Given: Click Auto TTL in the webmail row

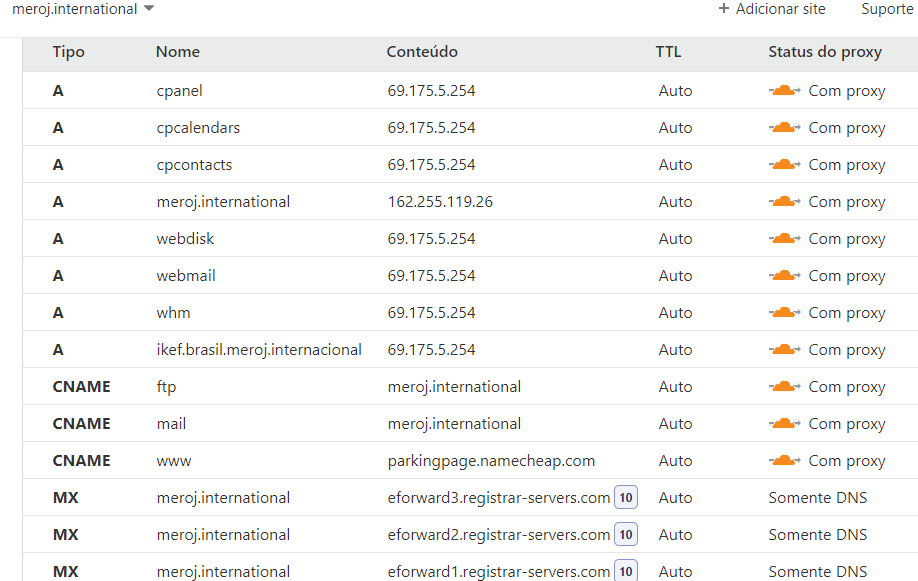Looking at the screenshot, I should 676,275.
